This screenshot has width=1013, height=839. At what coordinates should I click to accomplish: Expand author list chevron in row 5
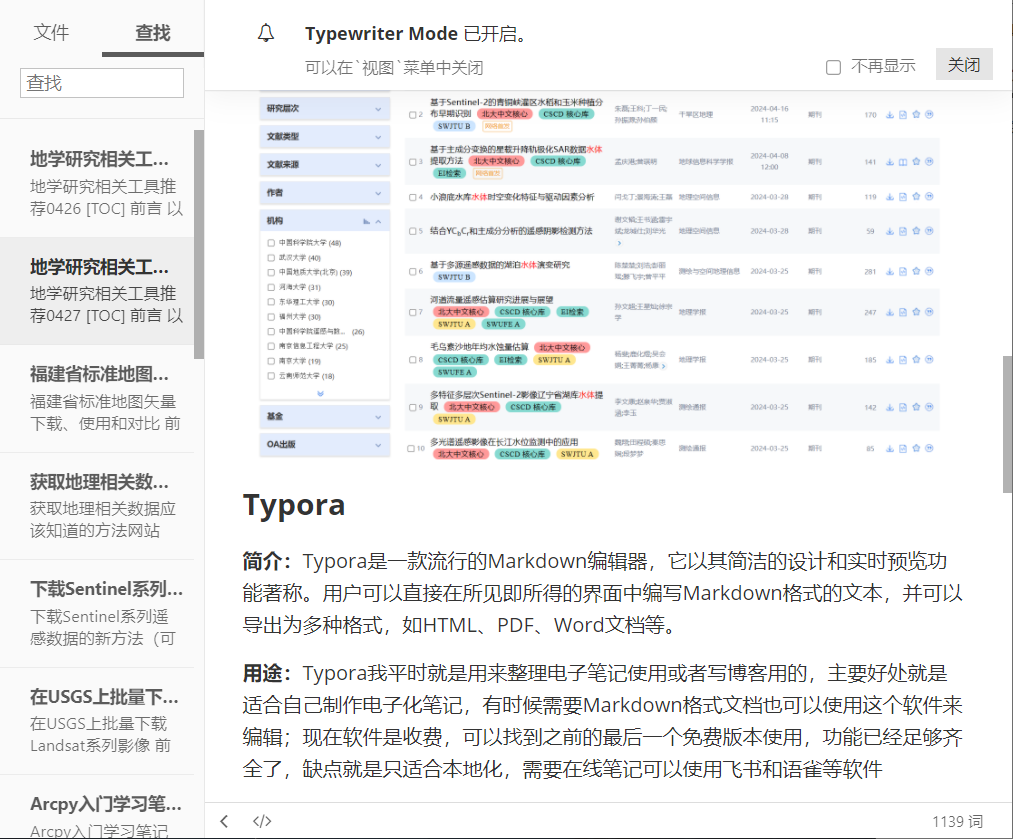619,243
